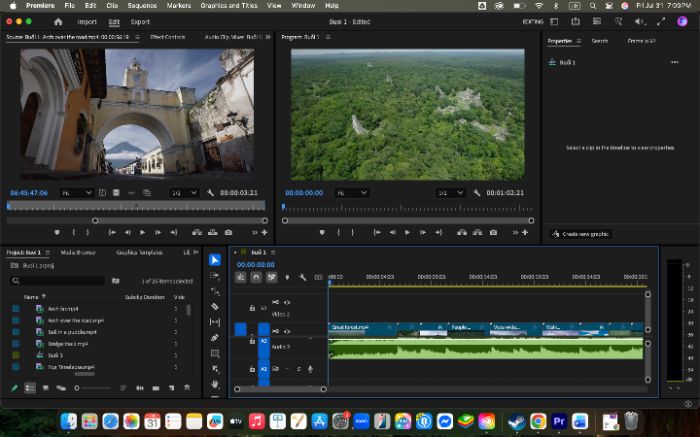Step forward one frame in Program monitor

(423, 233)
